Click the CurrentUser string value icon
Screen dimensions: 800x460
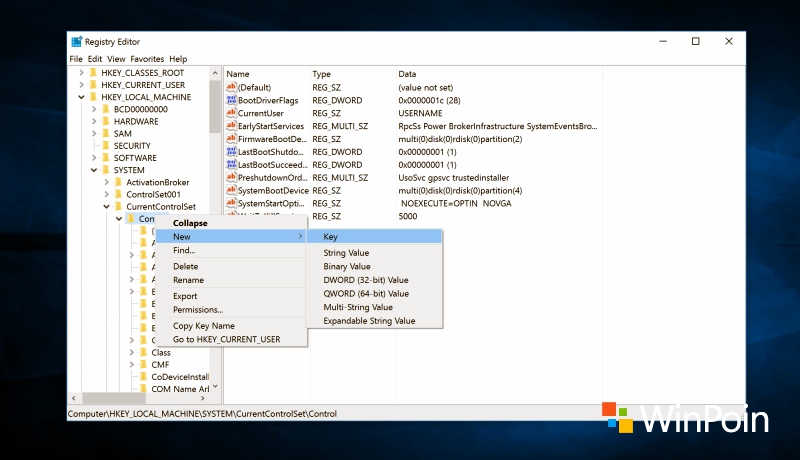click(x=231, y=113)
